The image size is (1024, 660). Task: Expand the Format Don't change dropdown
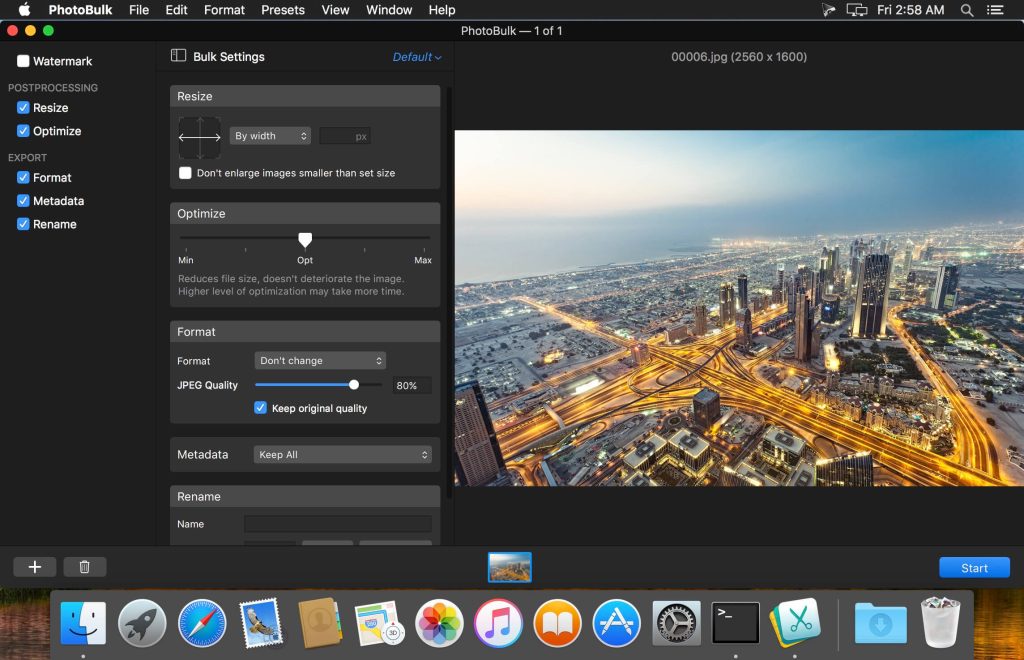pyautogui.click(x=320, y=361)
